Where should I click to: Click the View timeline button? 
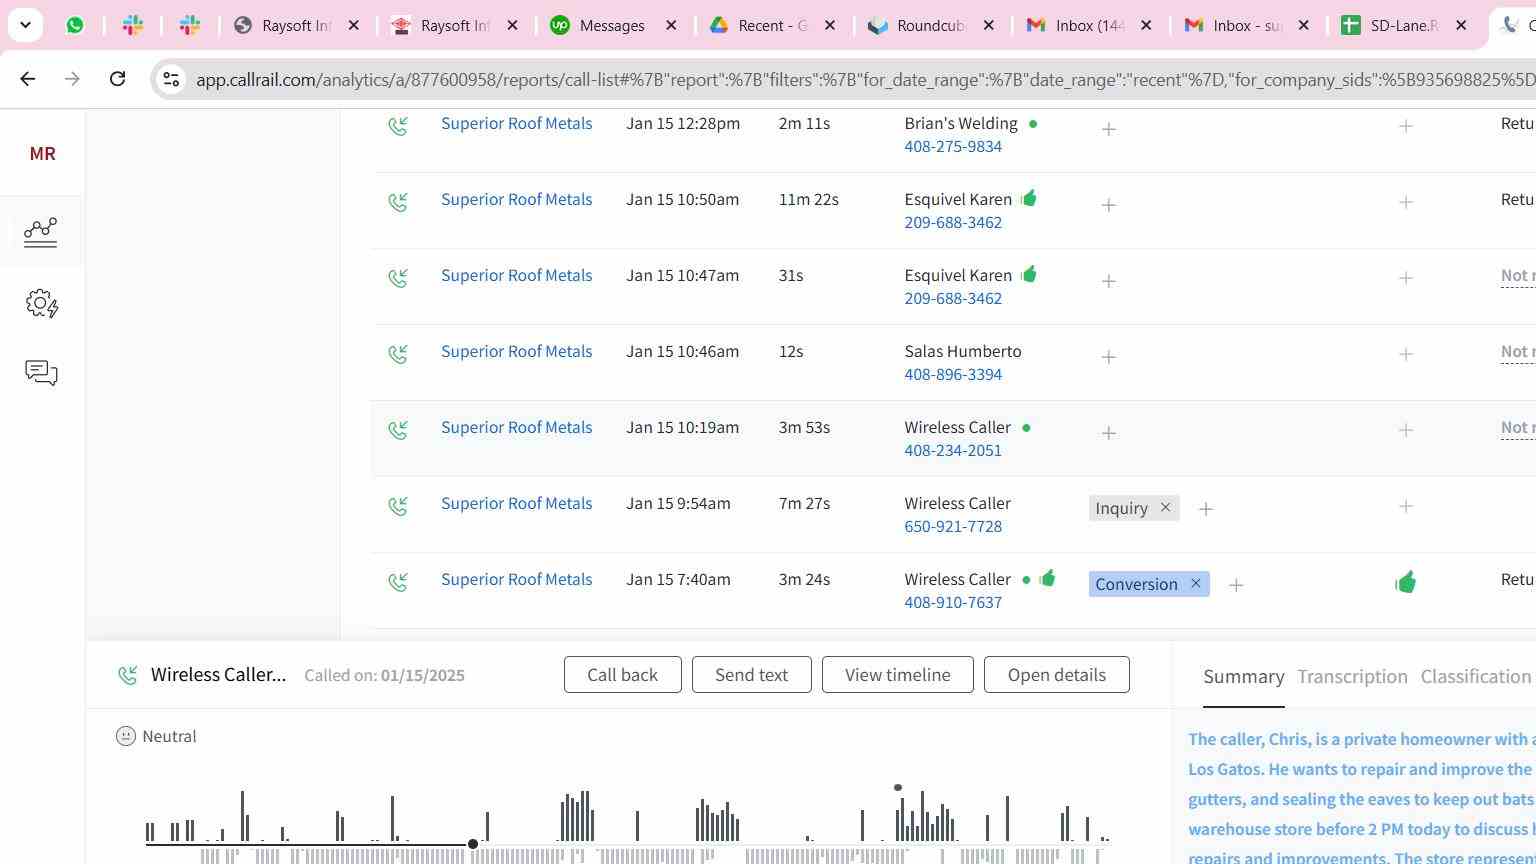(897, 675)
